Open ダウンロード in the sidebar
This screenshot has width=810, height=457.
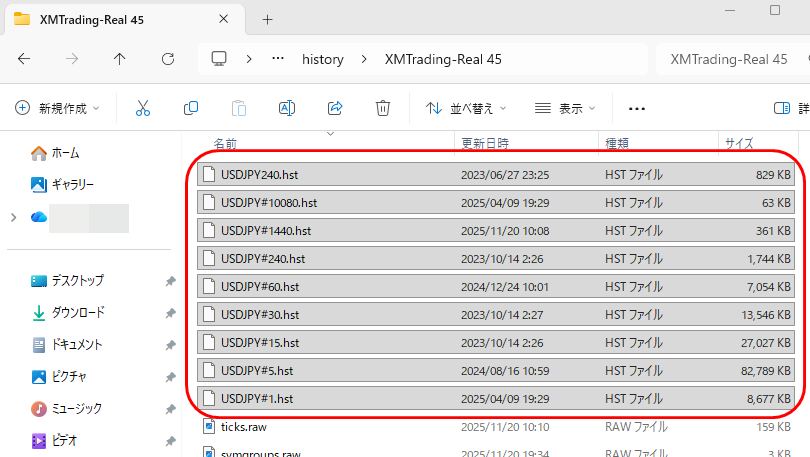[x=77, y=313]
